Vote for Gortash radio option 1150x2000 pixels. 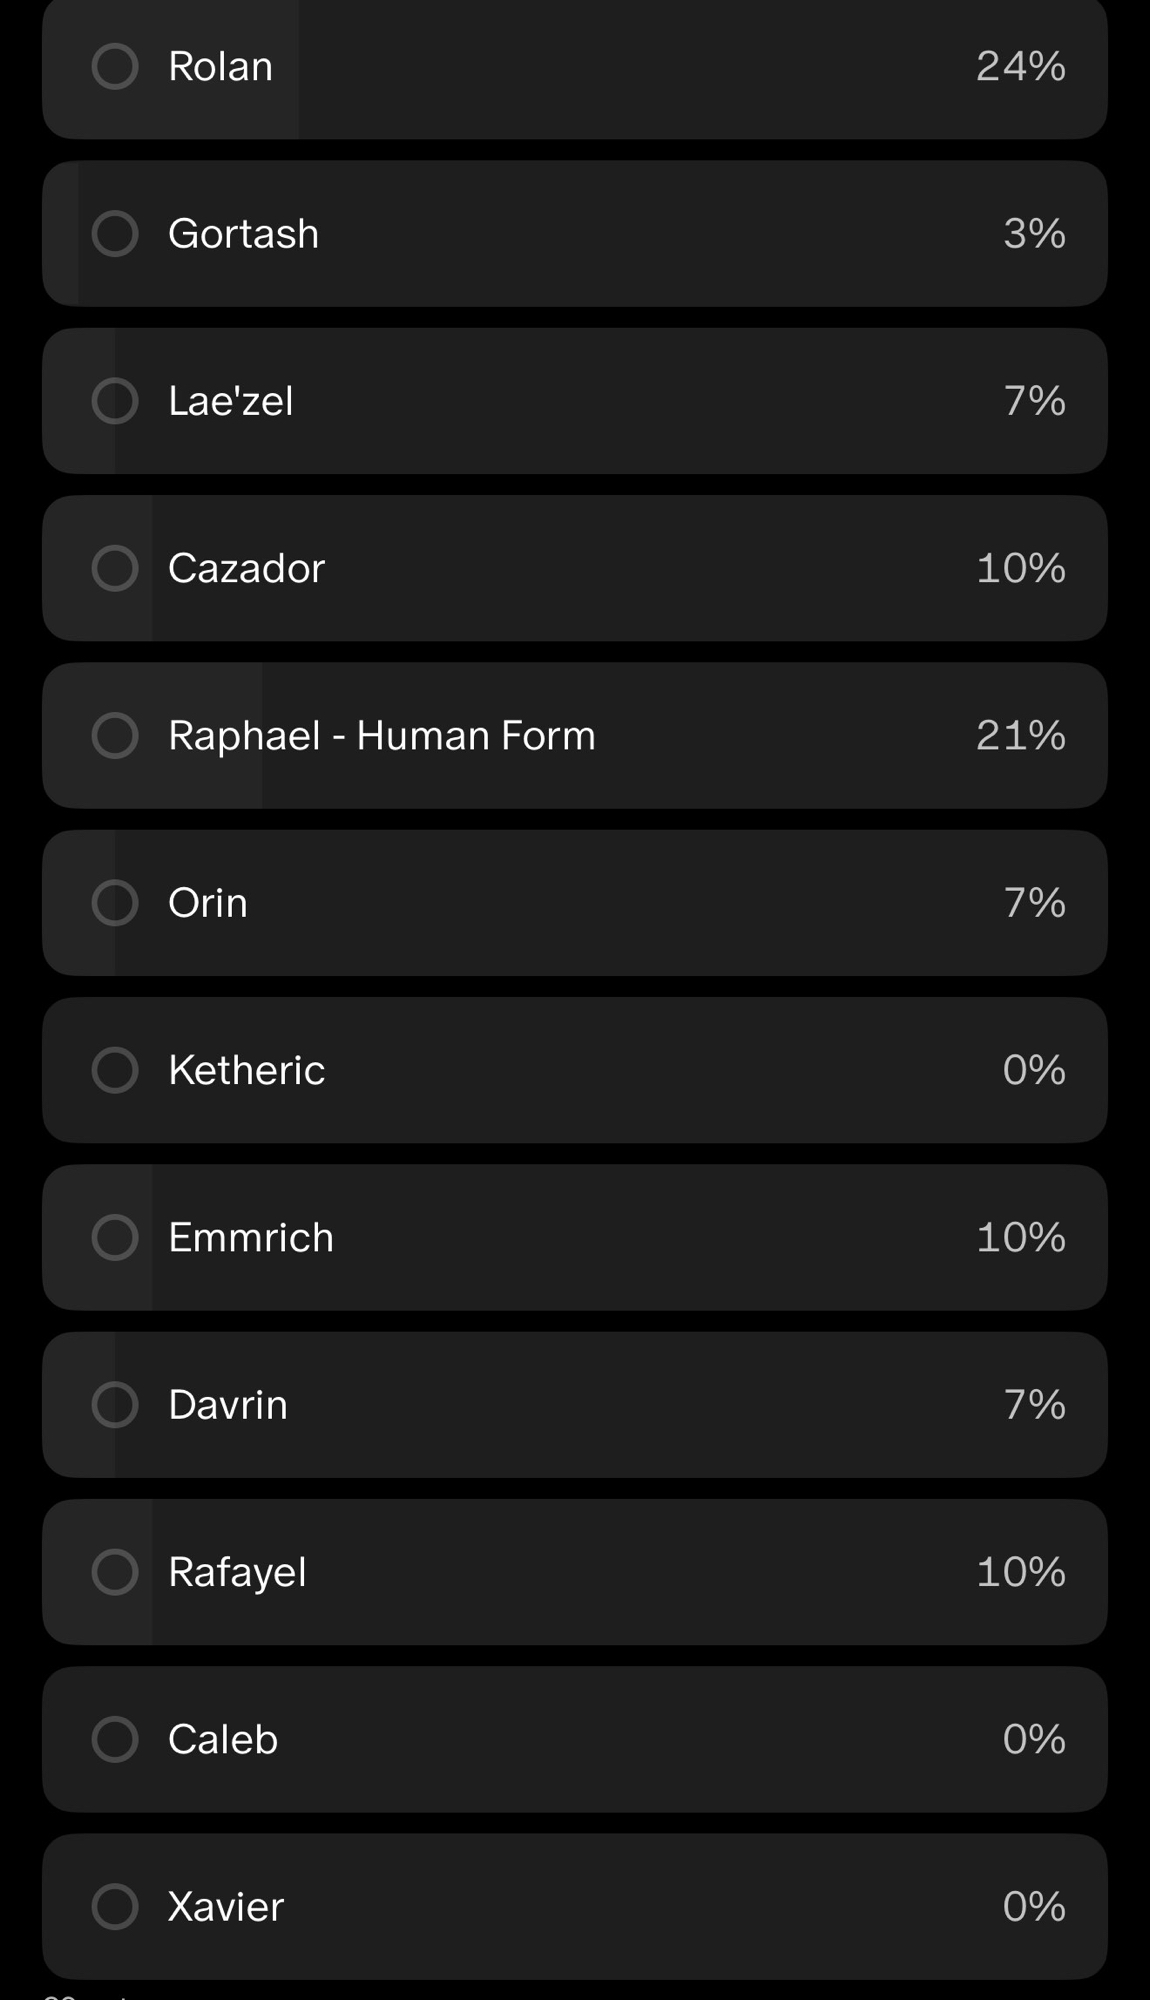point(115,234)
